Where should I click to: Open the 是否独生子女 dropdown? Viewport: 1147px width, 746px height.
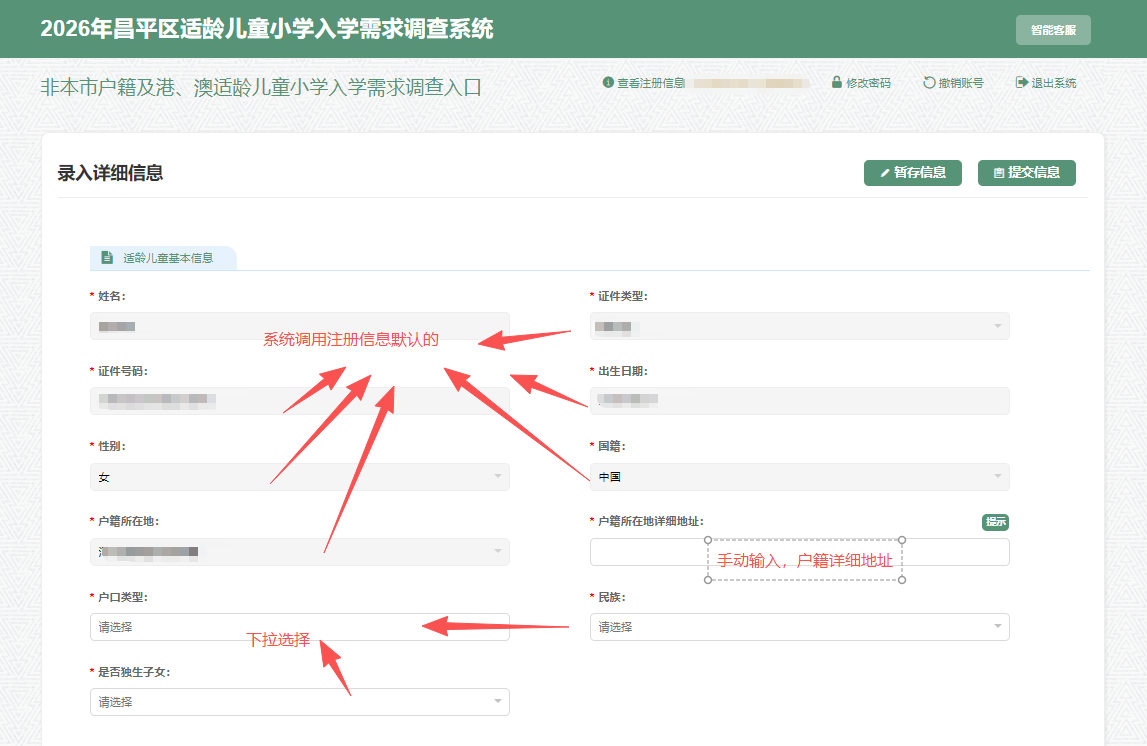click(x=299, y=702)
